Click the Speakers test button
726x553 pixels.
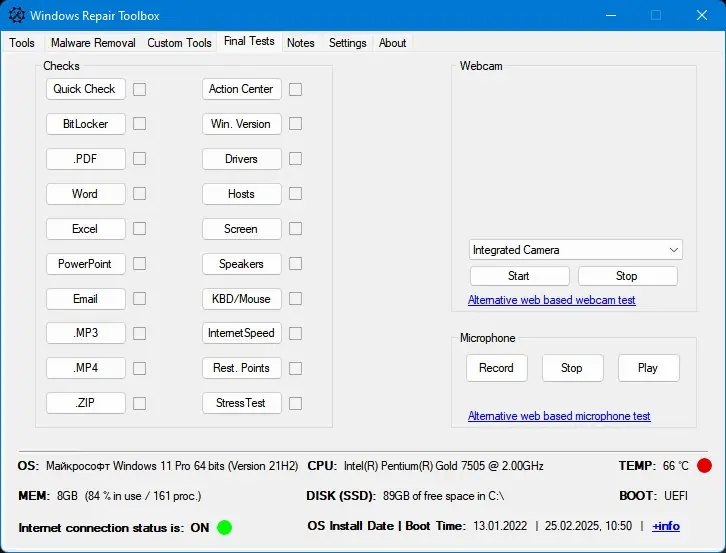pos(242,264)
